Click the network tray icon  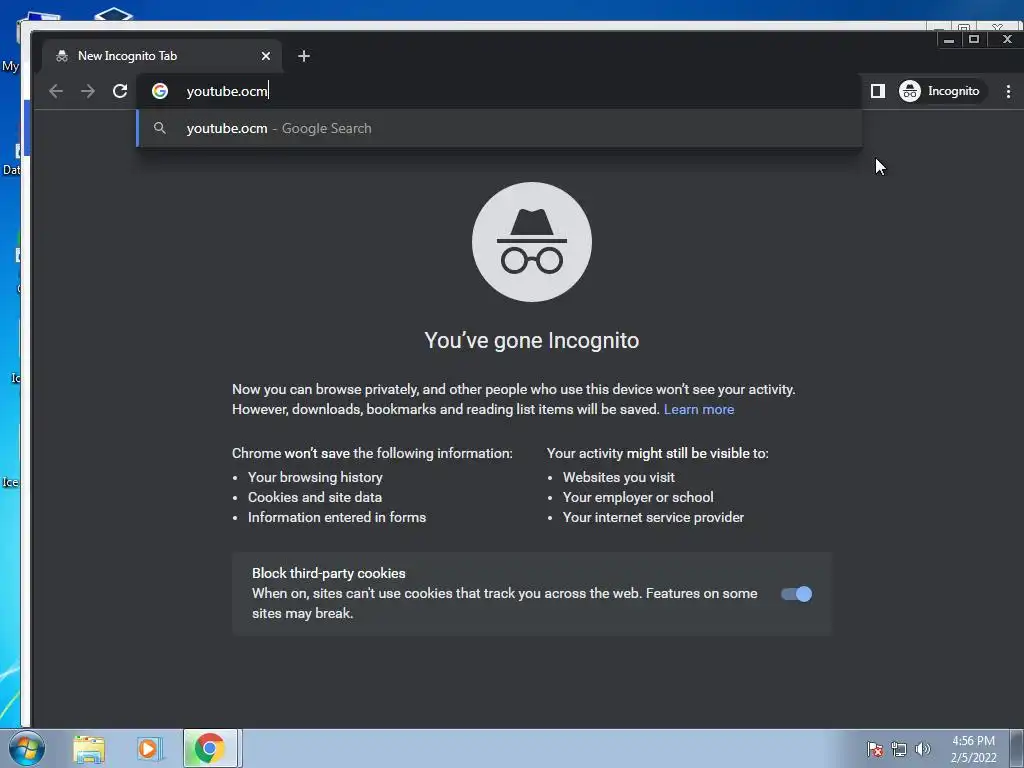[899, 749]
